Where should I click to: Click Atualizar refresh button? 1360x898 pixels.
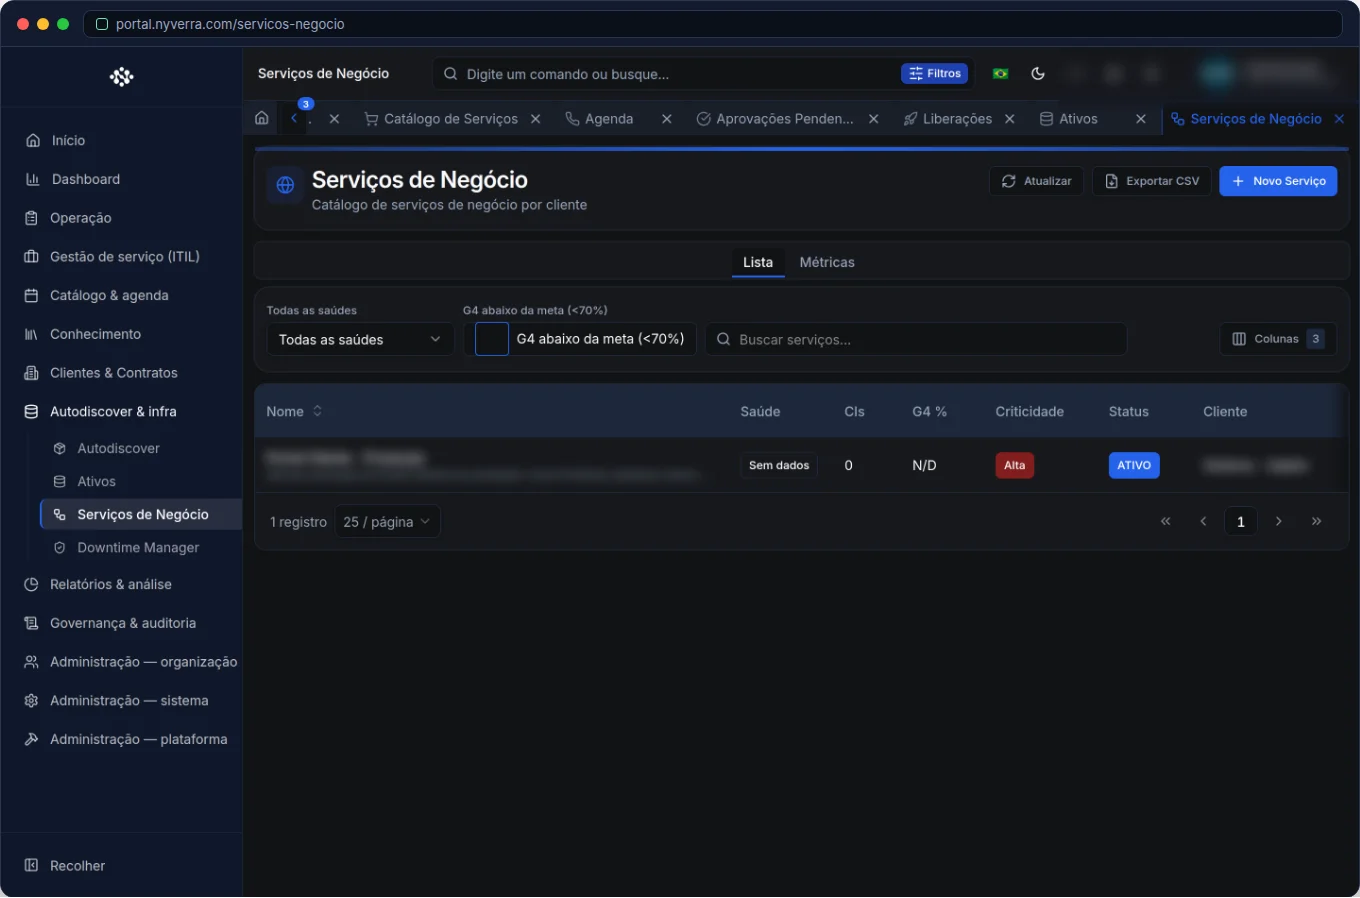pos(1036,181)
